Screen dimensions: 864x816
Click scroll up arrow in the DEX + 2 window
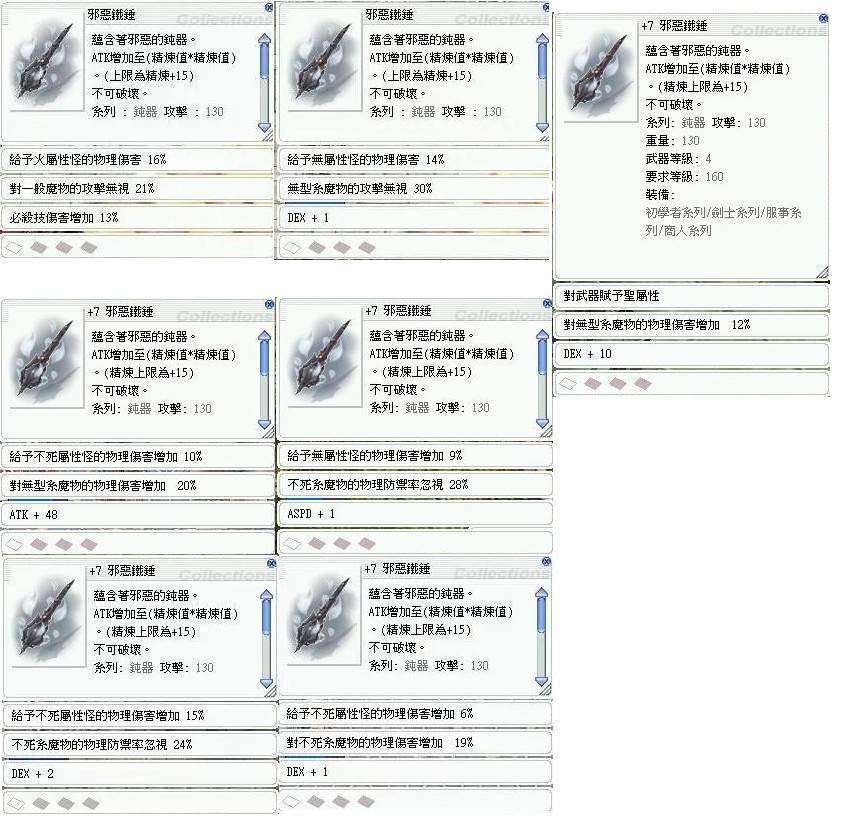[267, 595]
